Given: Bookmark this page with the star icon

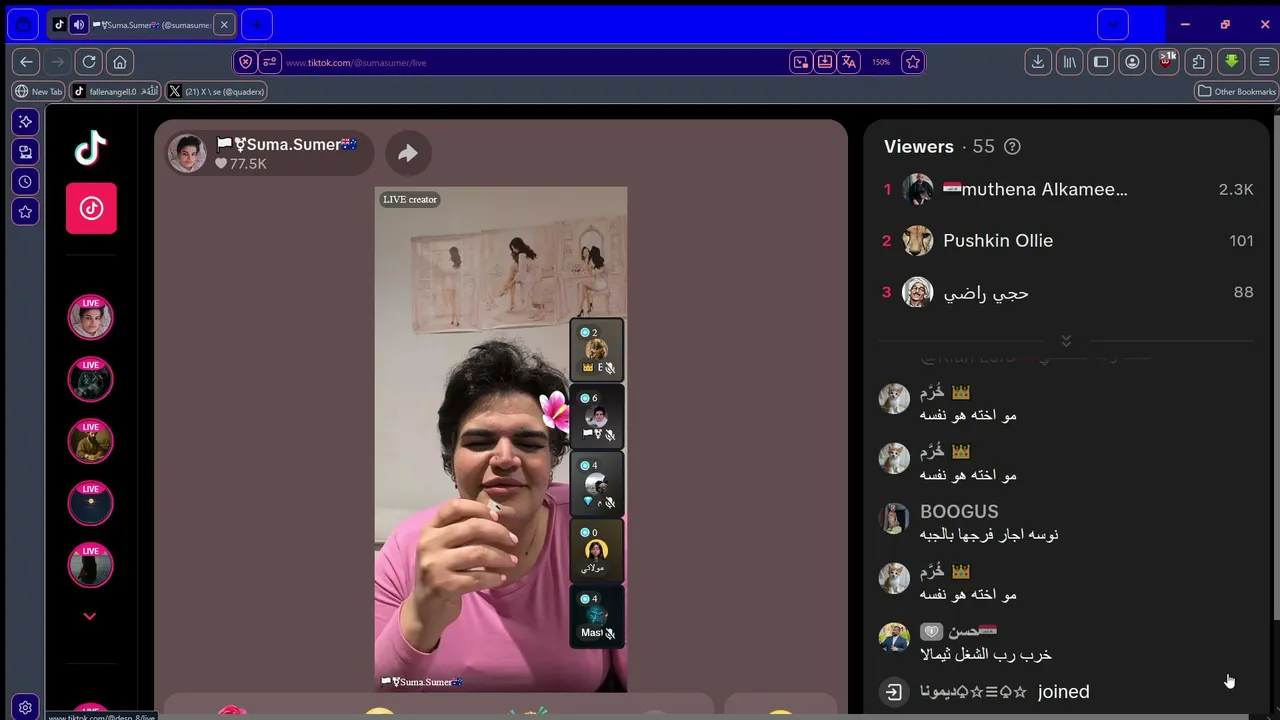Looking at the screenshot, I should (x=913, y=62).
